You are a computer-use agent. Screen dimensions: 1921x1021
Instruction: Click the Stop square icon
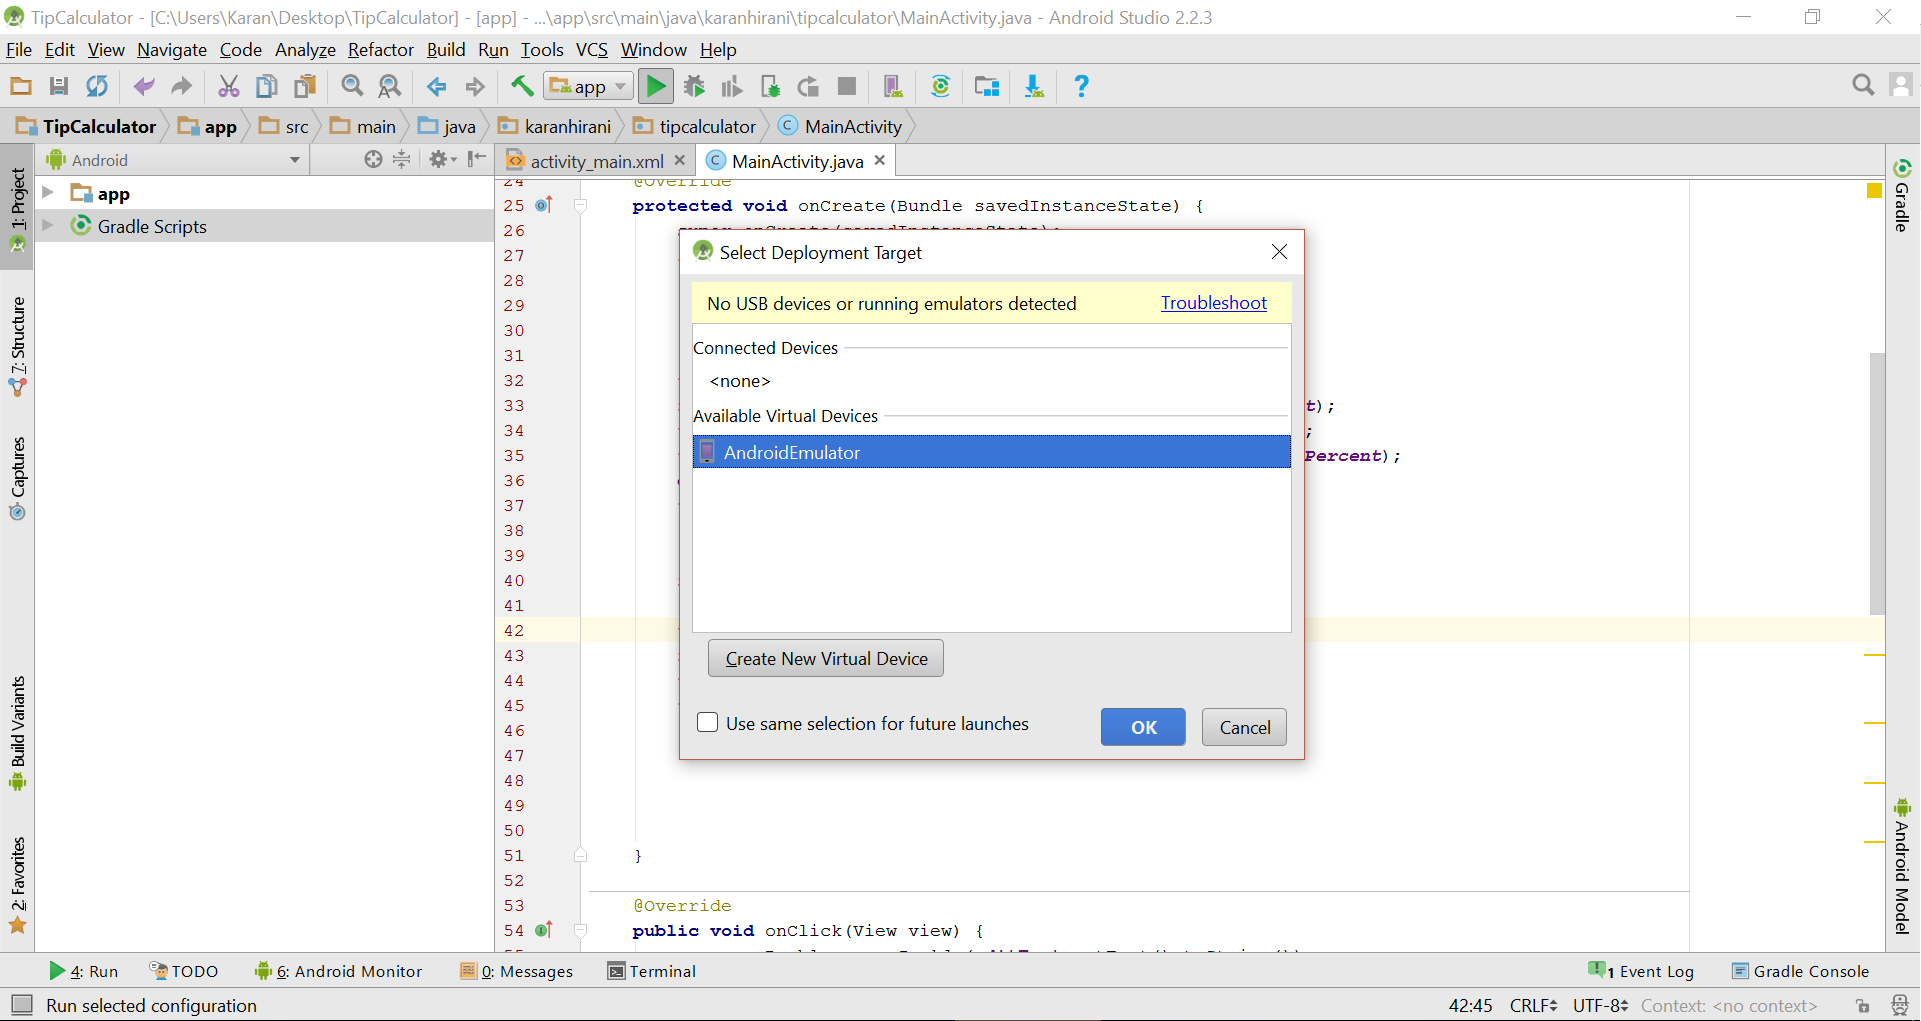(x=847, y=87)
